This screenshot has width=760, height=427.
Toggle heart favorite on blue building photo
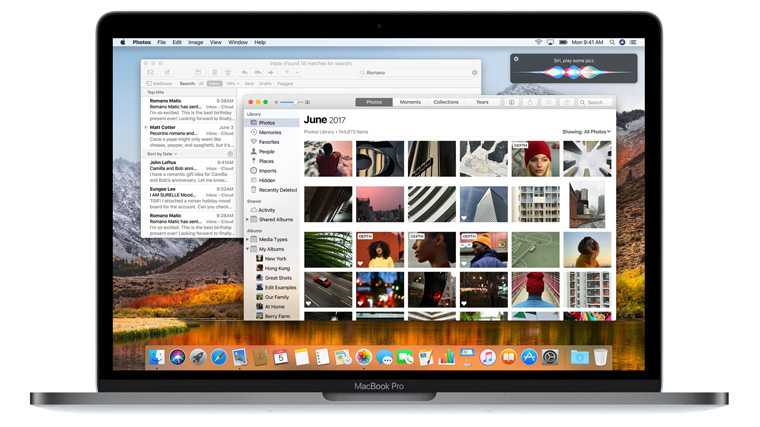point(464,218)
